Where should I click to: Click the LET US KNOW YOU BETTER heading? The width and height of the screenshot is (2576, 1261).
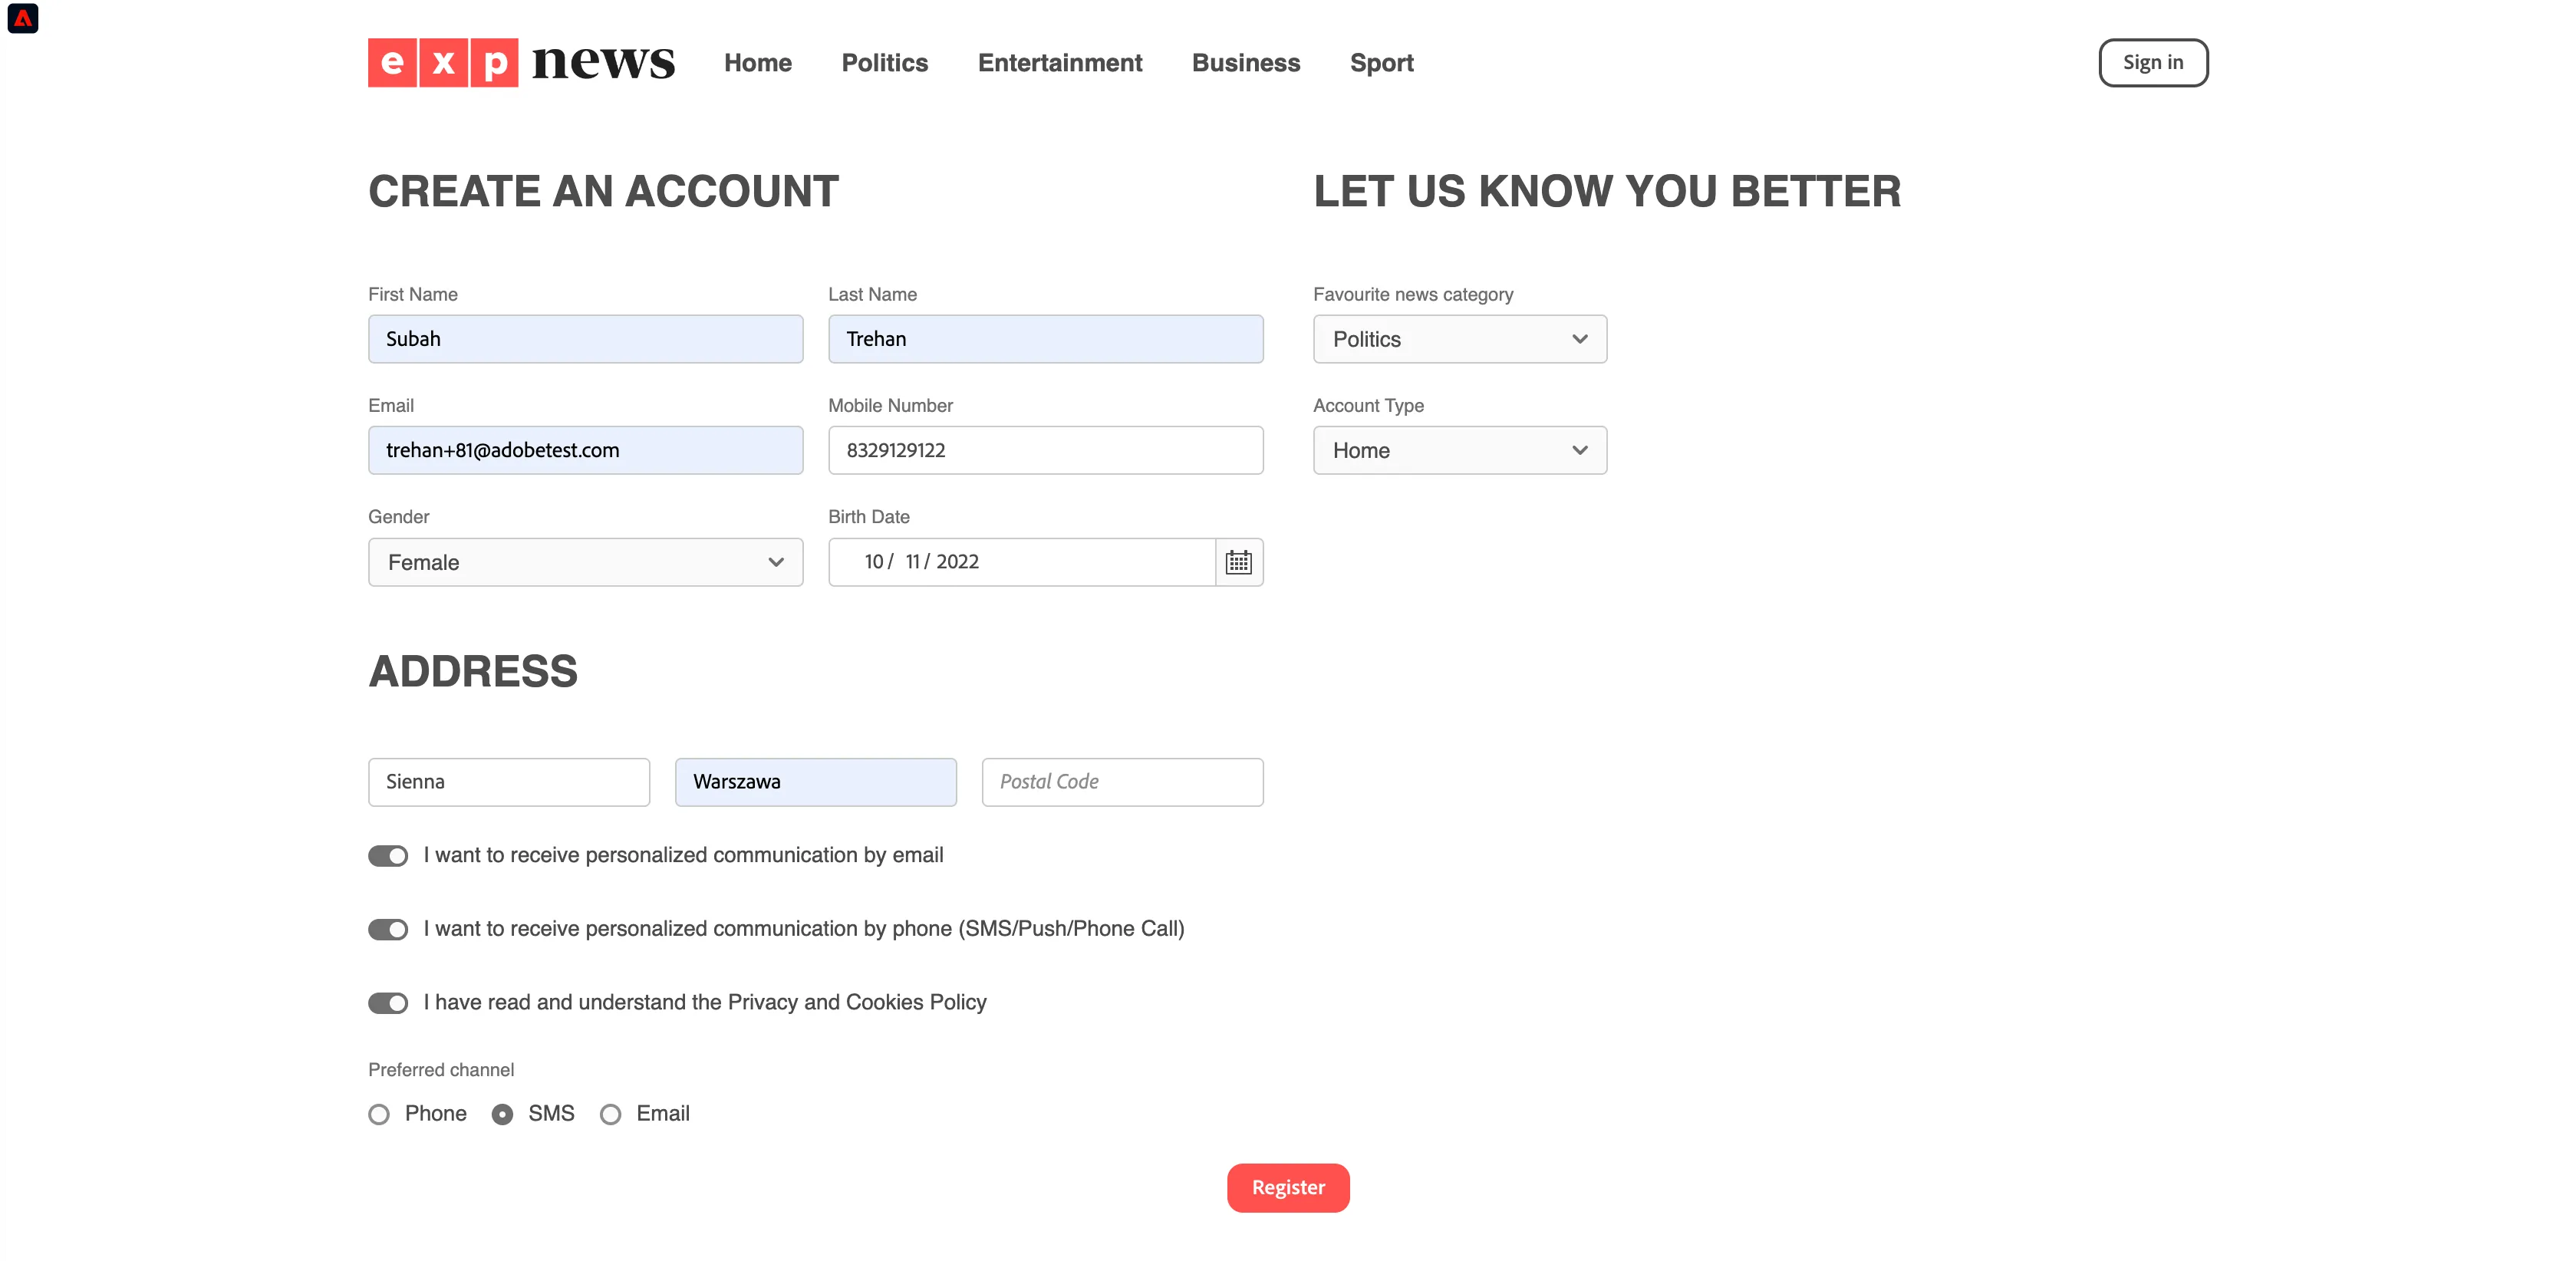[x=1607, y=191]
